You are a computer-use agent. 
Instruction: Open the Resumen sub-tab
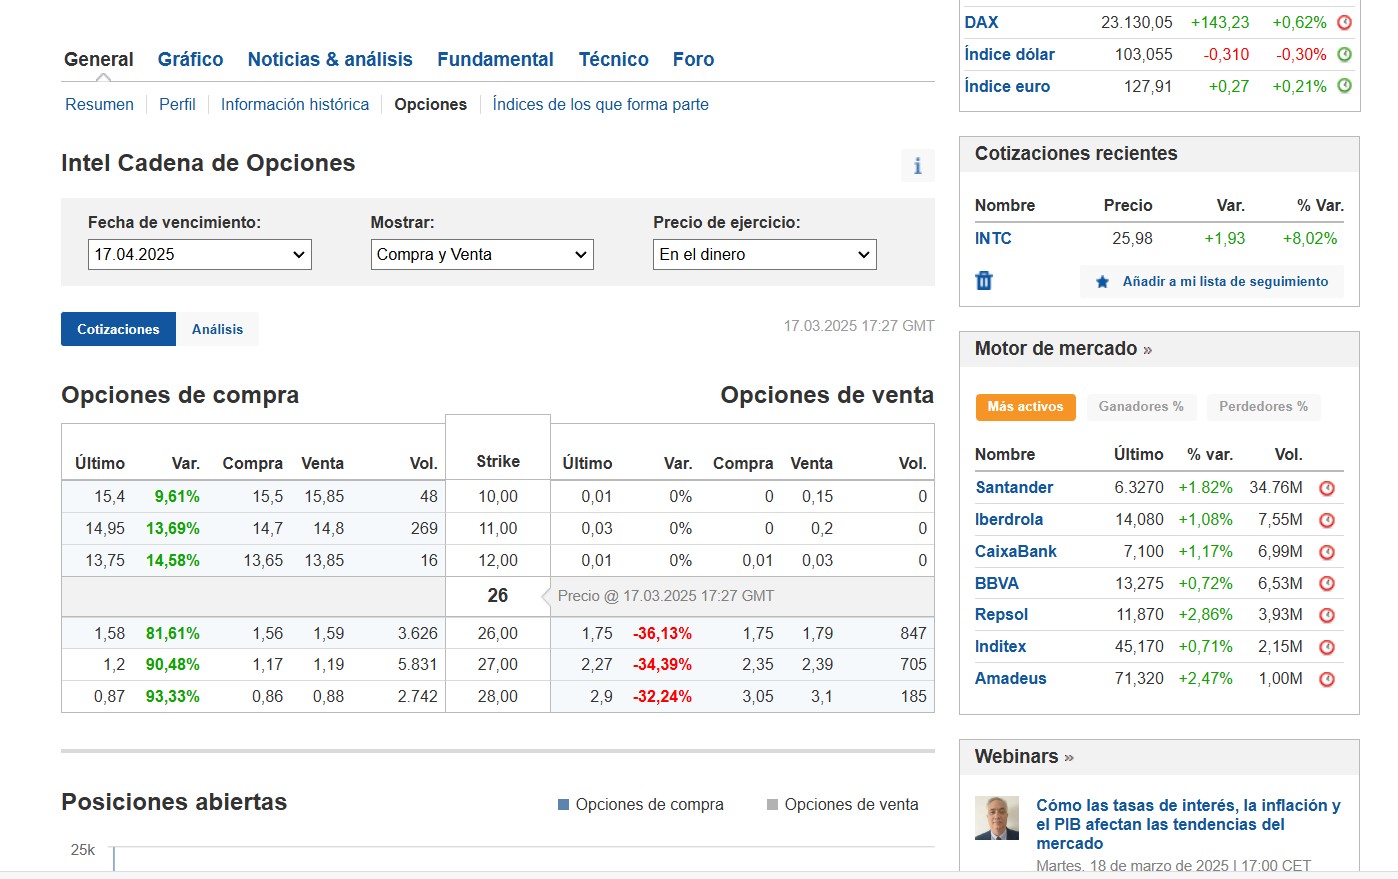coord(99,104)
